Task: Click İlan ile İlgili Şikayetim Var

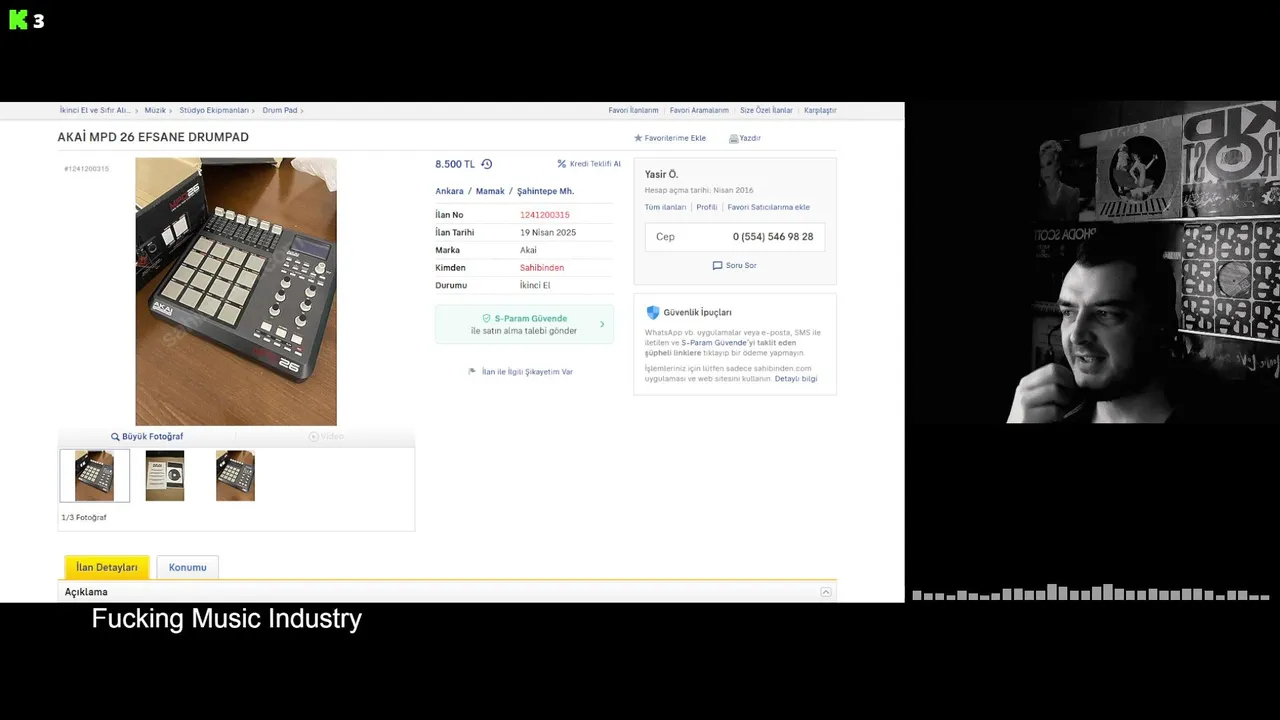Action: (527, 372)
